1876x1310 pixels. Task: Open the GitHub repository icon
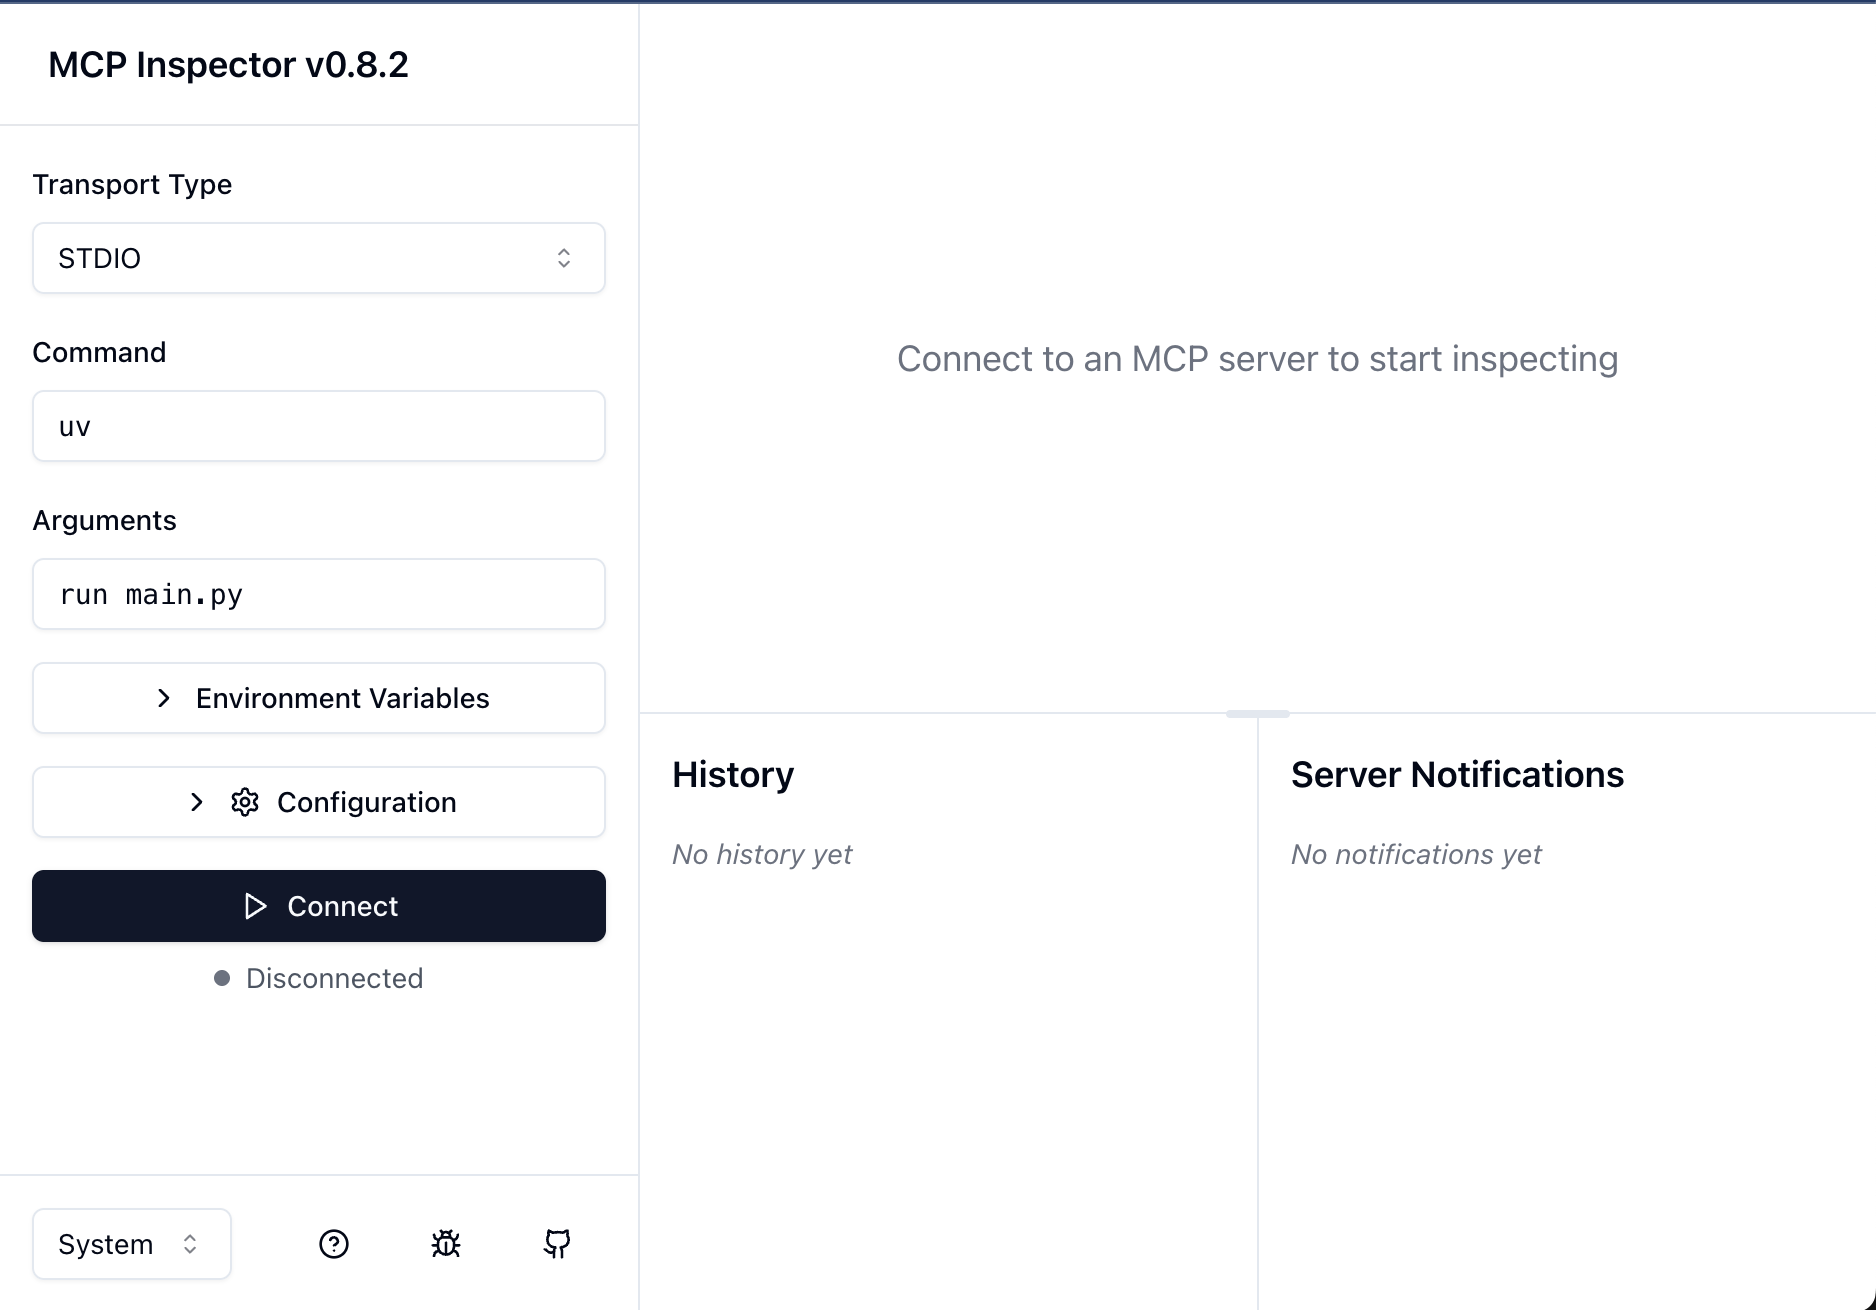[x=557, y=1244]
